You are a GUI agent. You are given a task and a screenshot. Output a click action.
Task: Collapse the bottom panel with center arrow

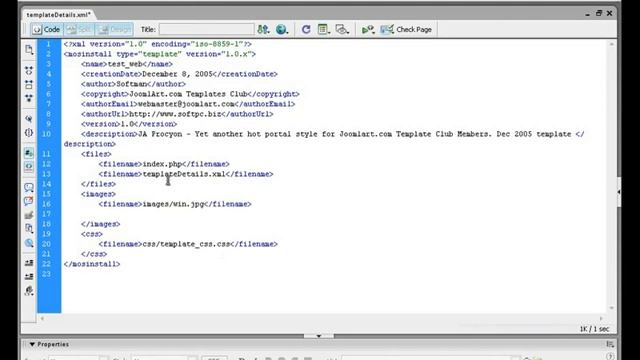[319, 336]
